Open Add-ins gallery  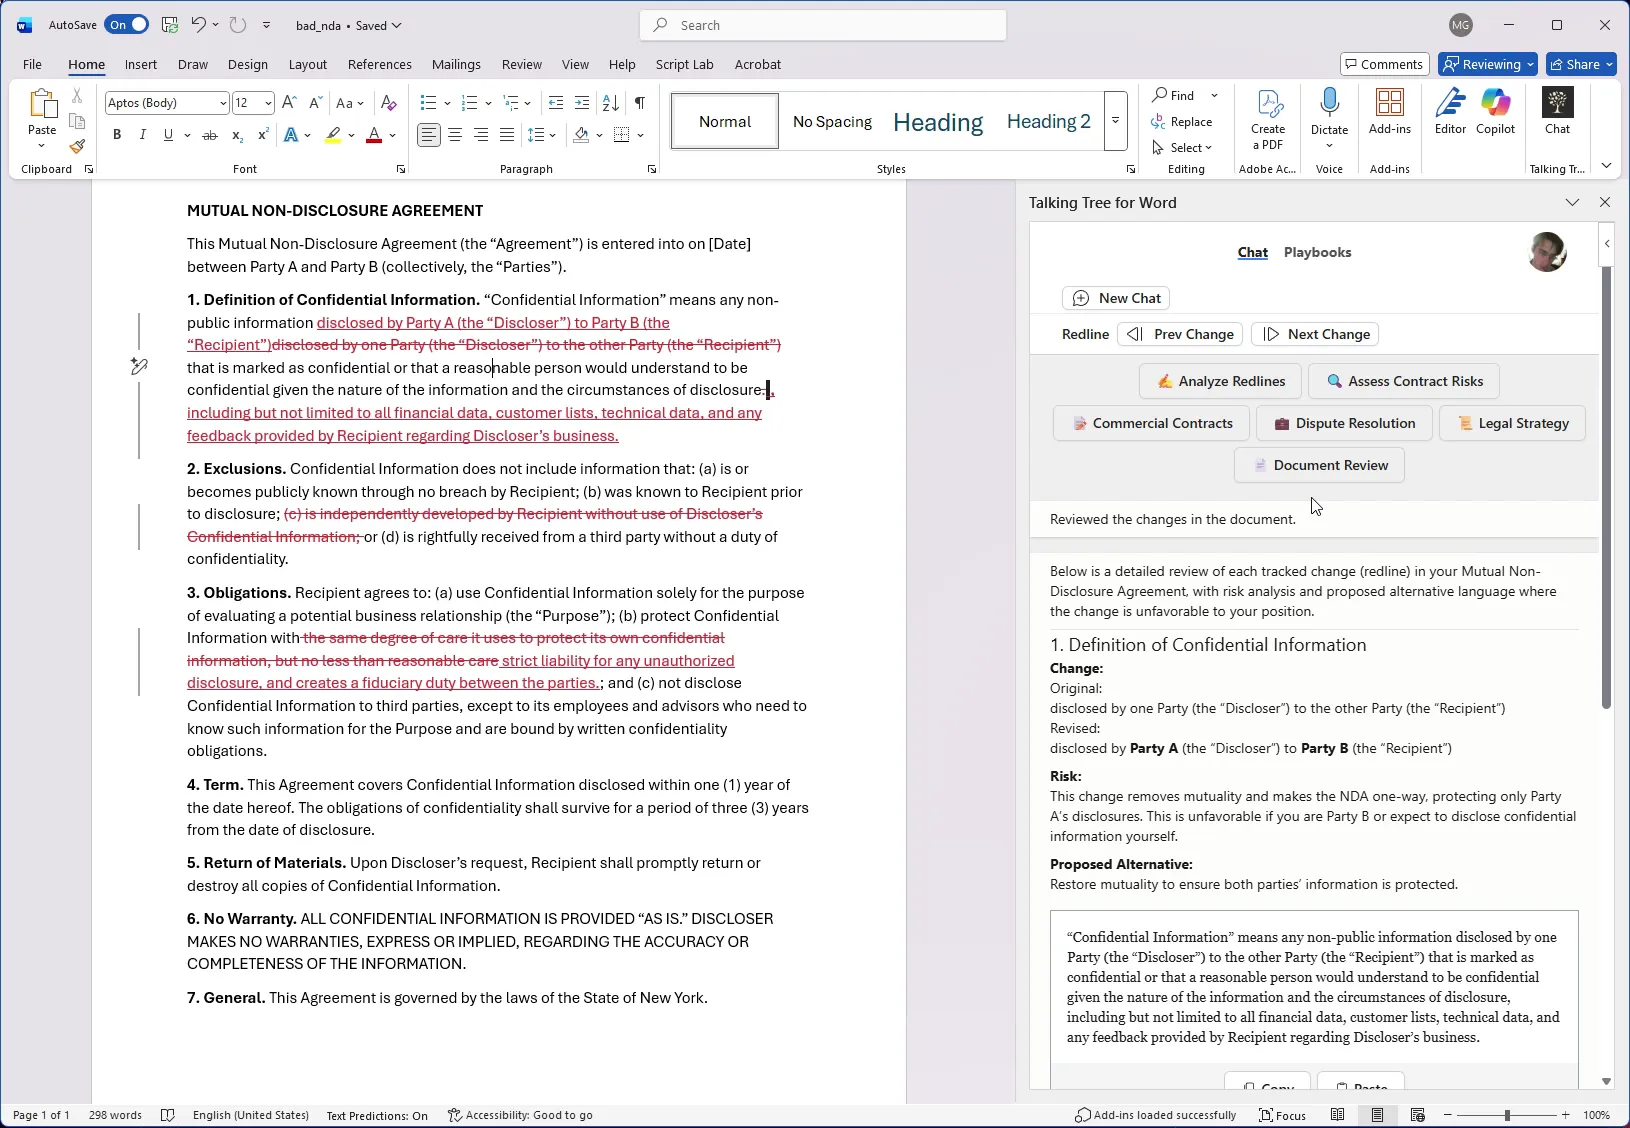point(1390,112)
